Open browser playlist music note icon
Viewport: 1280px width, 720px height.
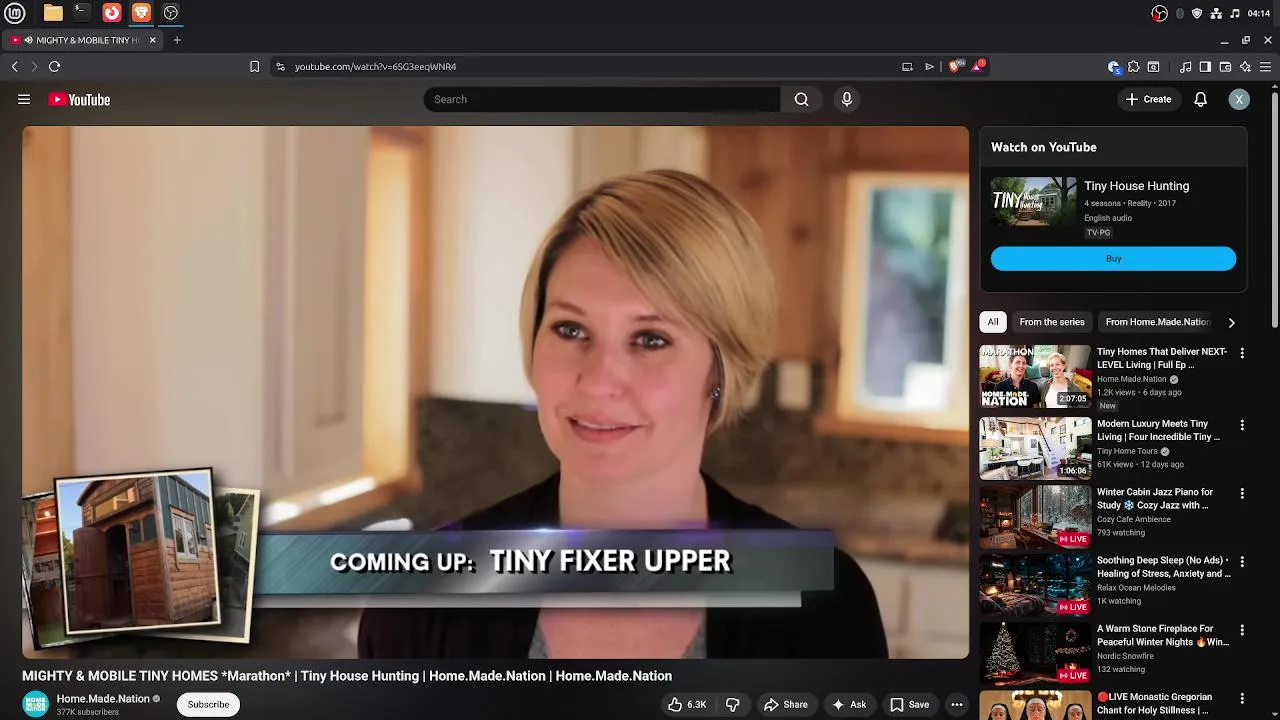(1185, 66)
